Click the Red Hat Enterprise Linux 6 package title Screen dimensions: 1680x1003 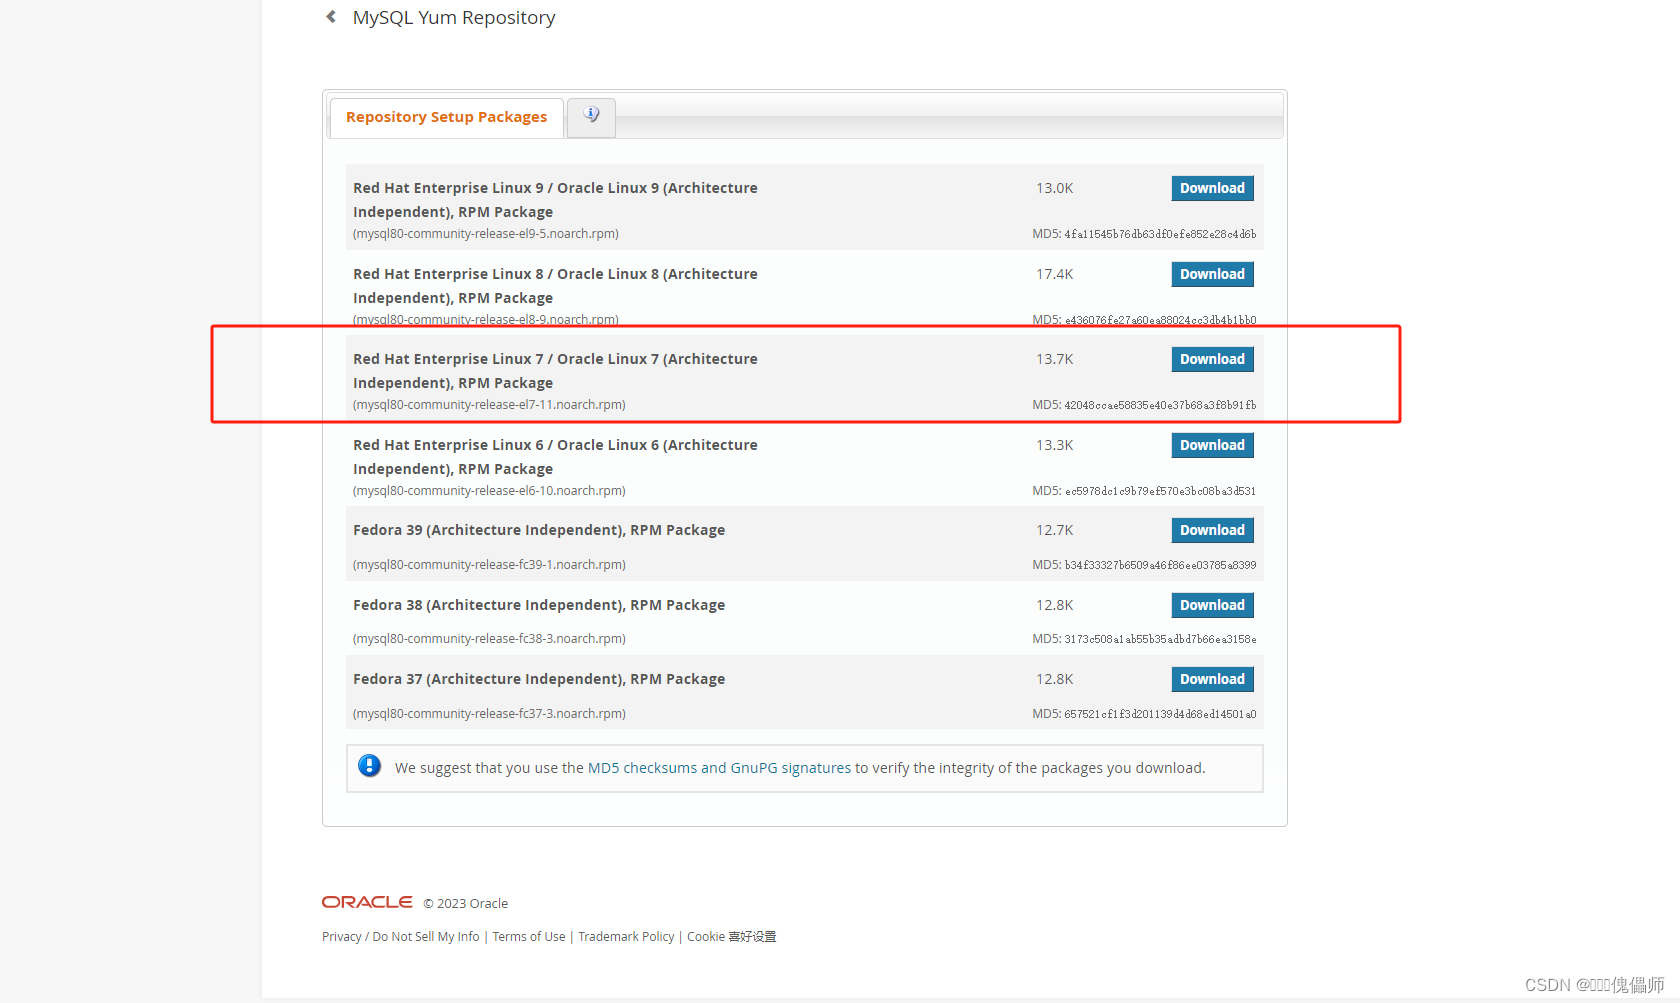click(555, 457)
